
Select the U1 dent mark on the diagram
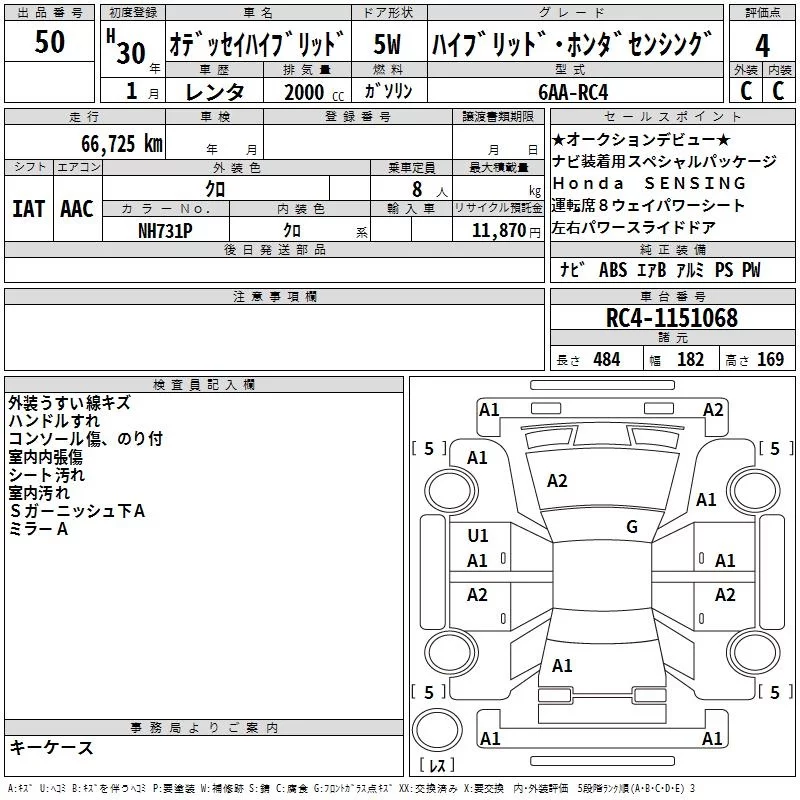tap(478, 536)
